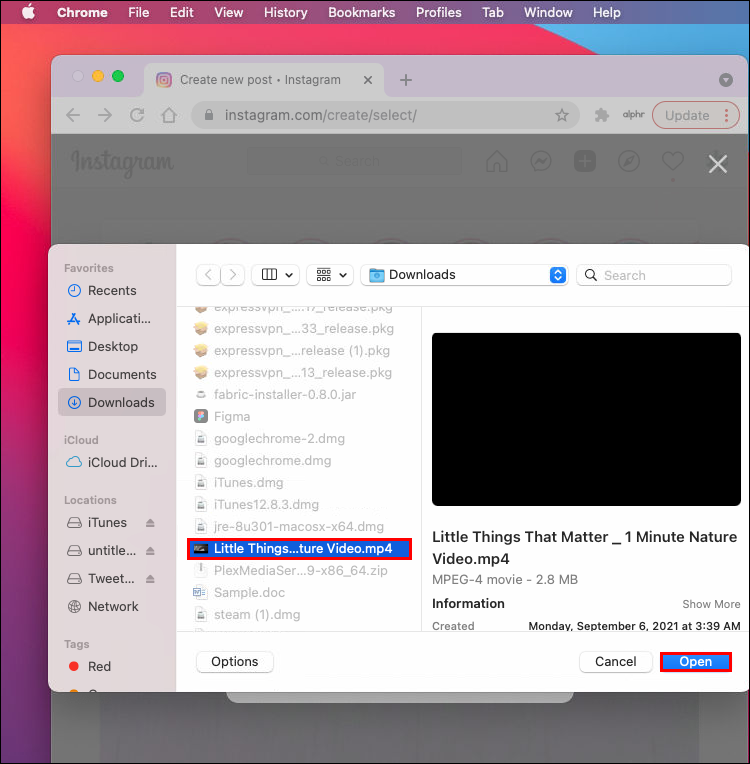Go forward in the file dialog

point(232,275)
